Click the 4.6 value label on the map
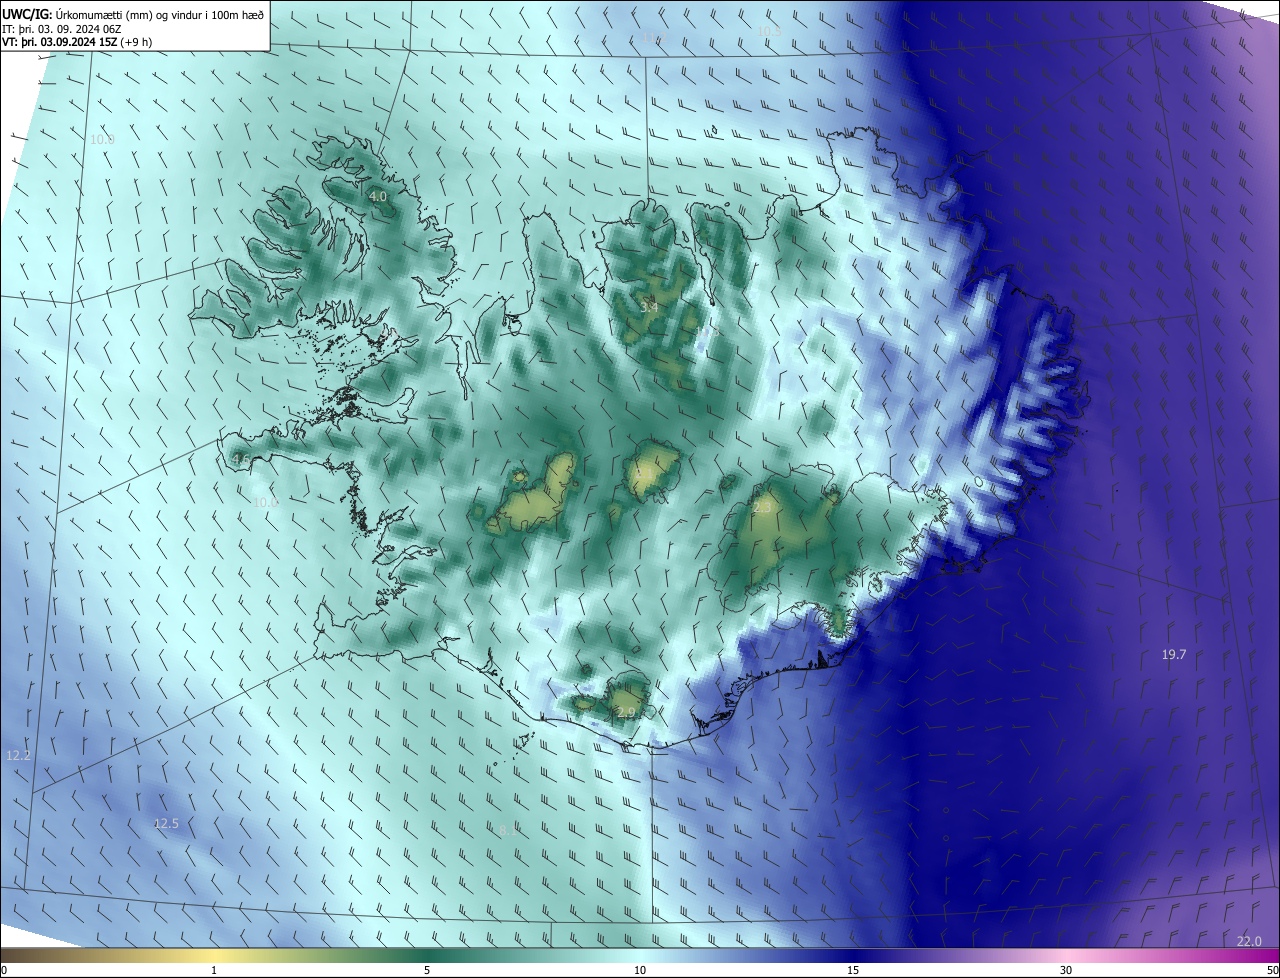The image size is (1280, 978). 240,460
